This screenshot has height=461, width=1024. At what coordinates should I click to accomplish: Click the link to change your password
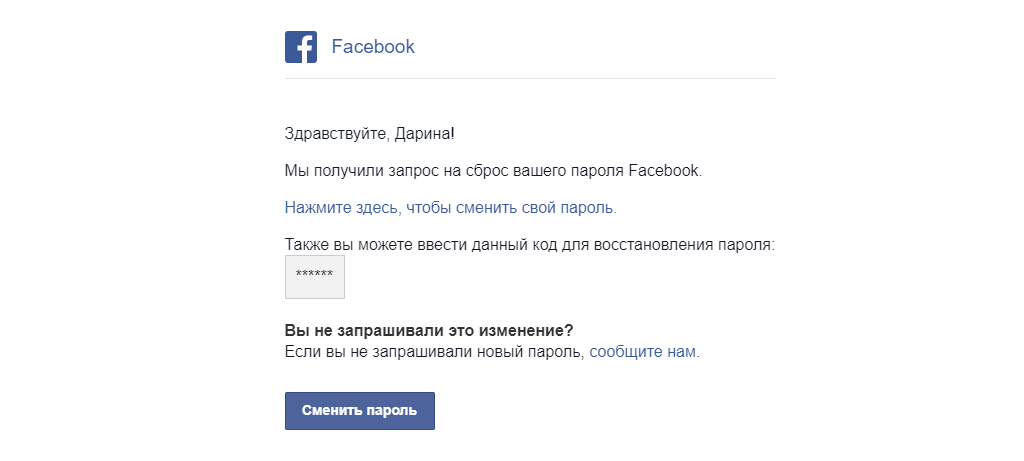[x=450, y=208]
